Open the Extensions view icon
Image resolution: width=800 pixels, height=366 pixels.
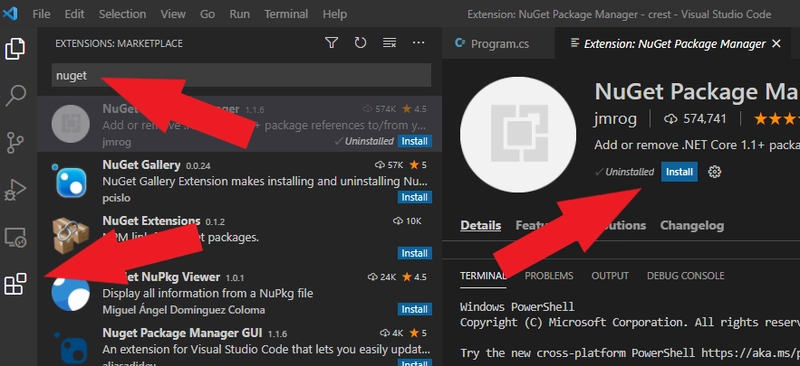(x=15, y=284)
